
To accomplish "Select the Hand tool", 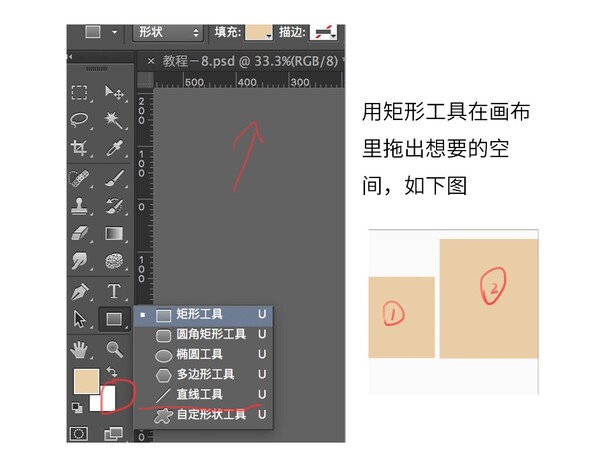I will point(79,349).
